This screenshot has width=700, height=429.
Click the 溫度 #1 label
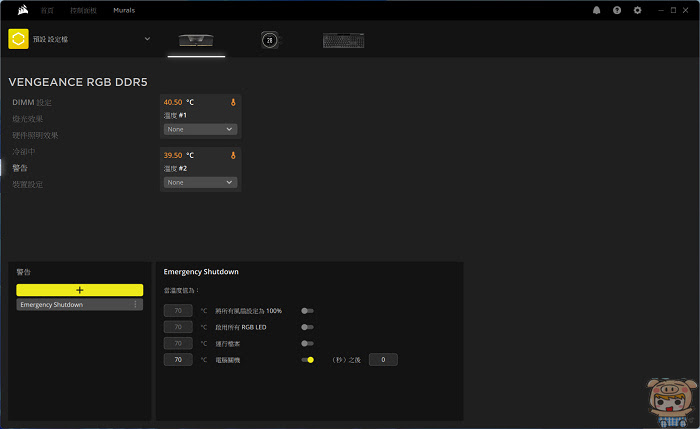point(175,116)
